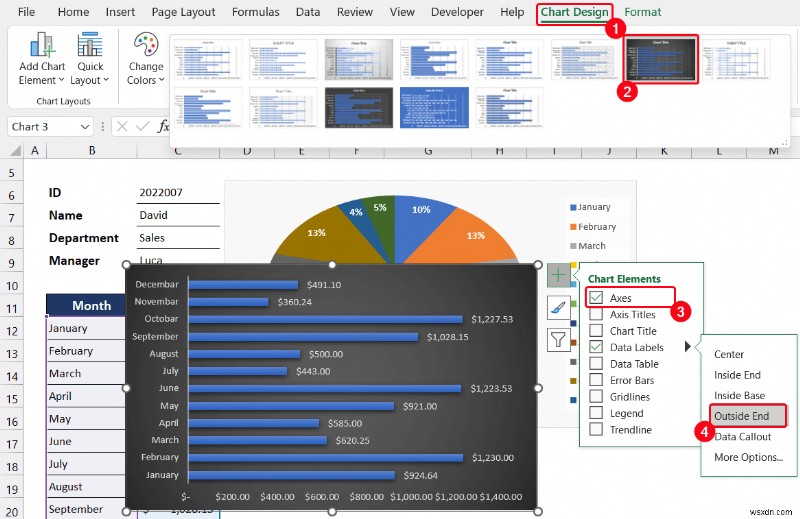Toggle the Axes checkbox
Image resolution: width=800 pixels, height=519 pixels.
(x=596, y=298)
